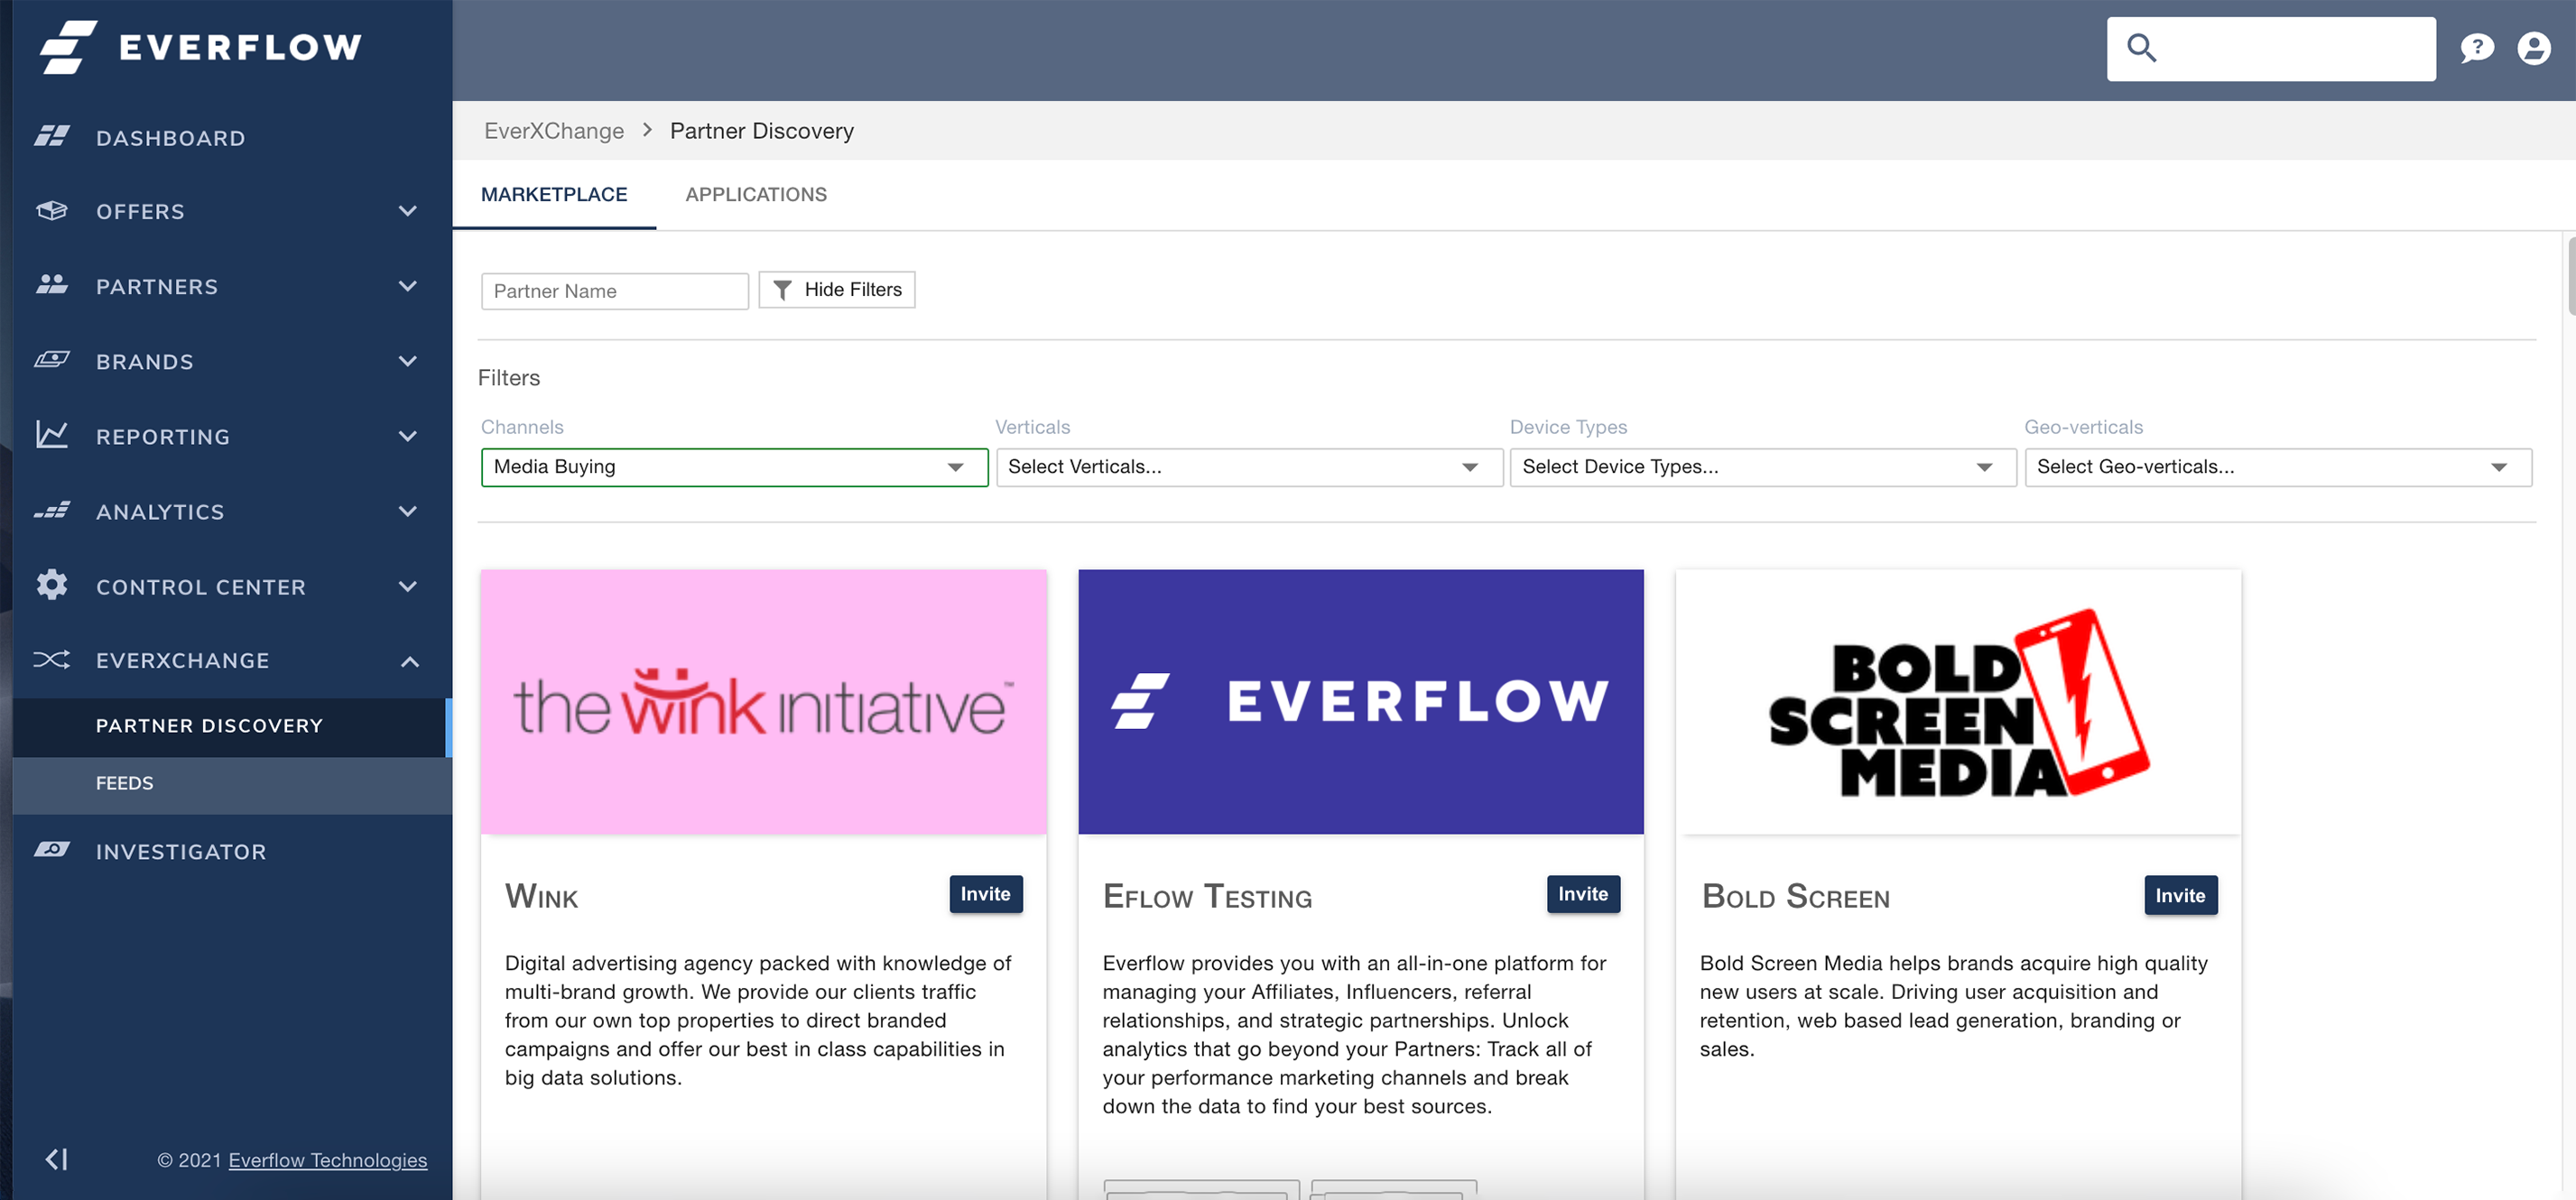Open the Everflow Technologies footer link
Screen dimensions: 2576x1200
[x=327, y=1160]
